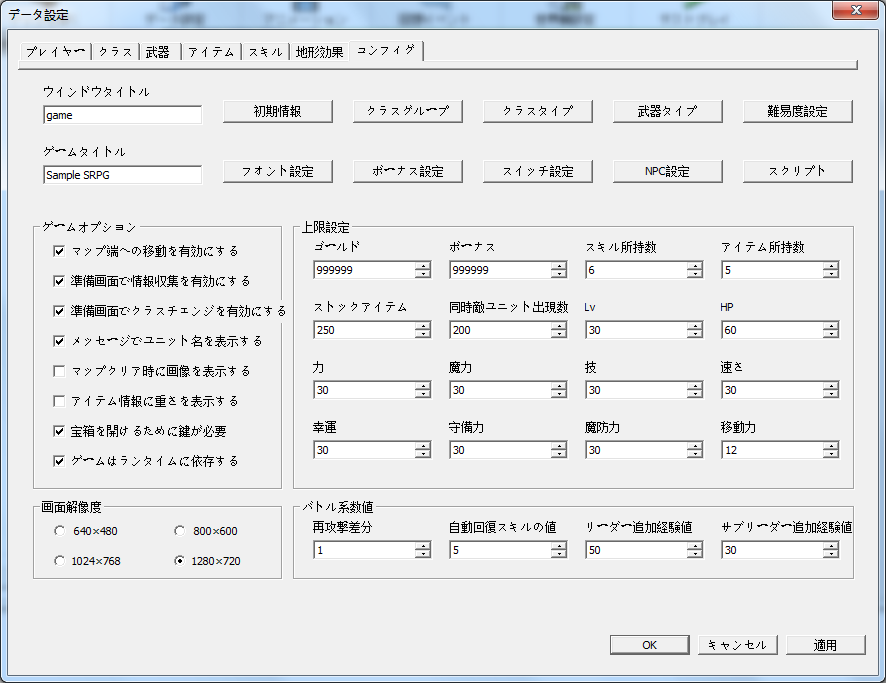Enable アイテム情報に重さを表示する
886x683 pixels.
tap(59, 401)
